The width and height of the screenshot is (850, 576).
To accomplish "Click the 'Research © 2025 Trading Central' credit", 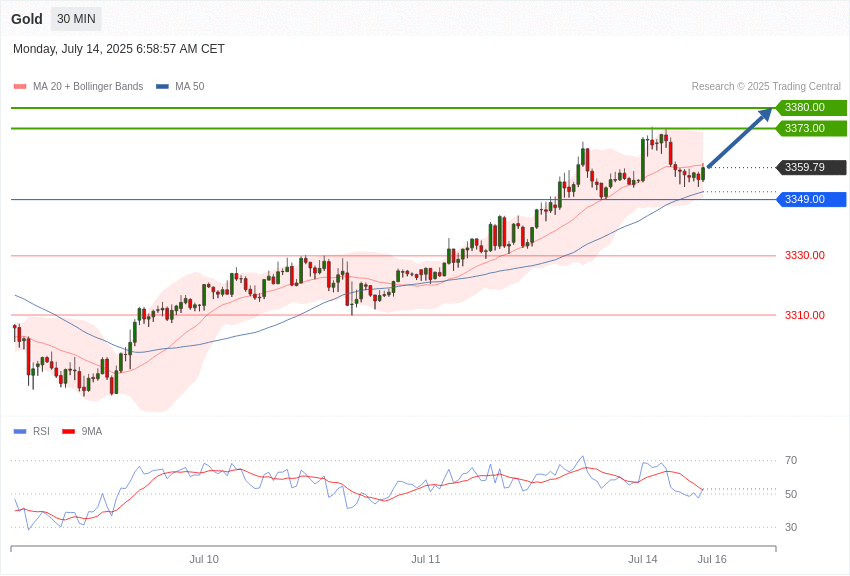I will tap(766, 86).
